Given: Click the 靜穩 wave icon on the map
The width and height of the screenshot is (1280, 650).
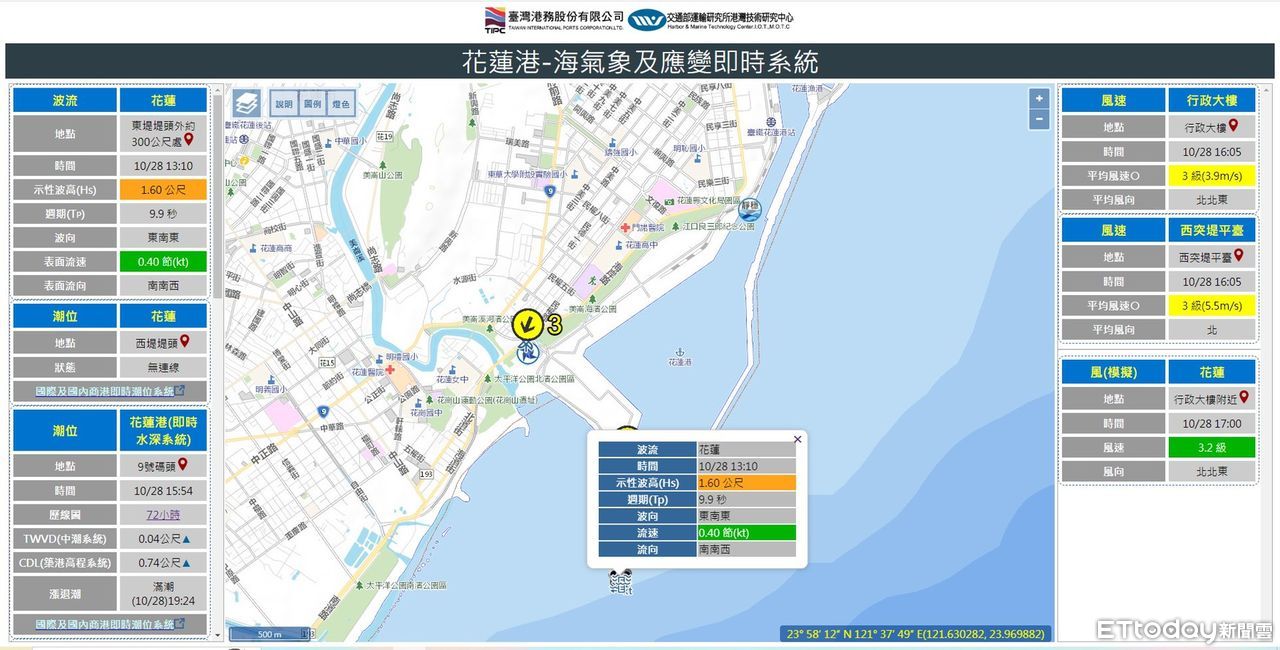Looking at the screenshot, I should pos(748,209).
